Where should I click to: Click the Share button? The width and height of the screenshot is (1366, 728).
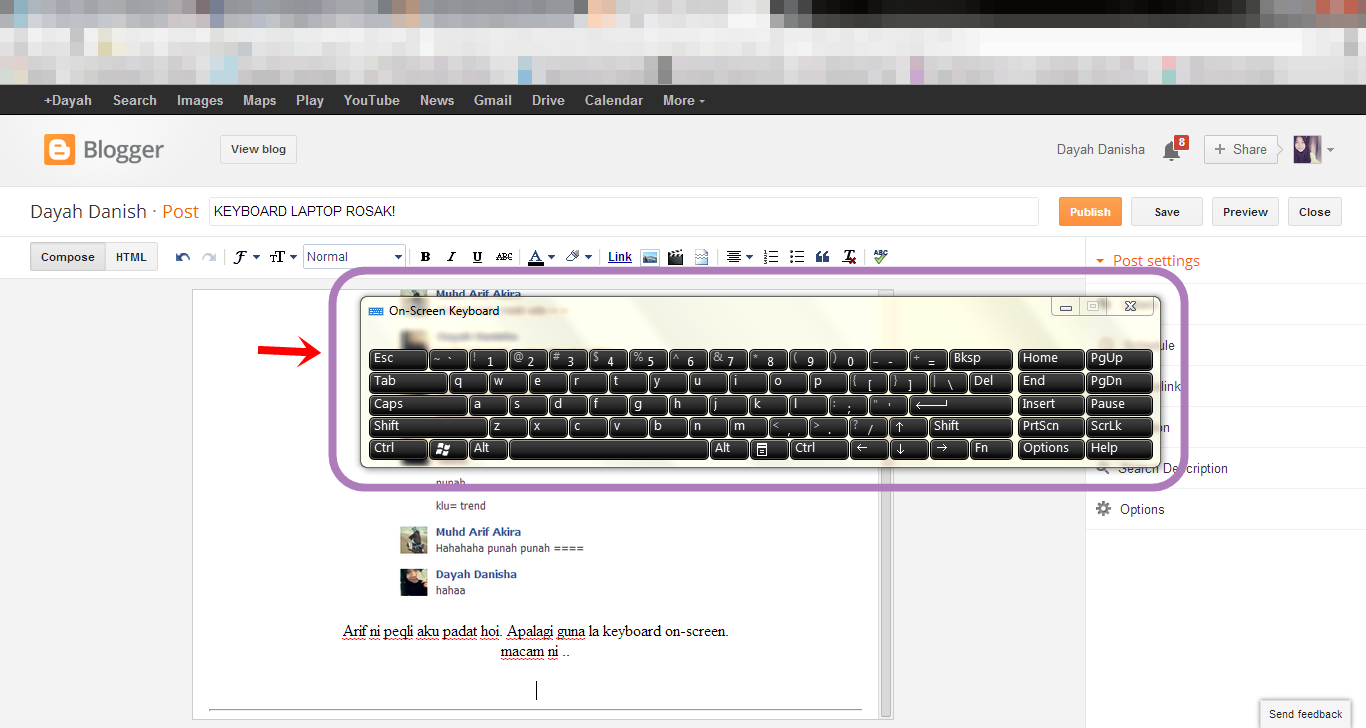click(1241, 149)
